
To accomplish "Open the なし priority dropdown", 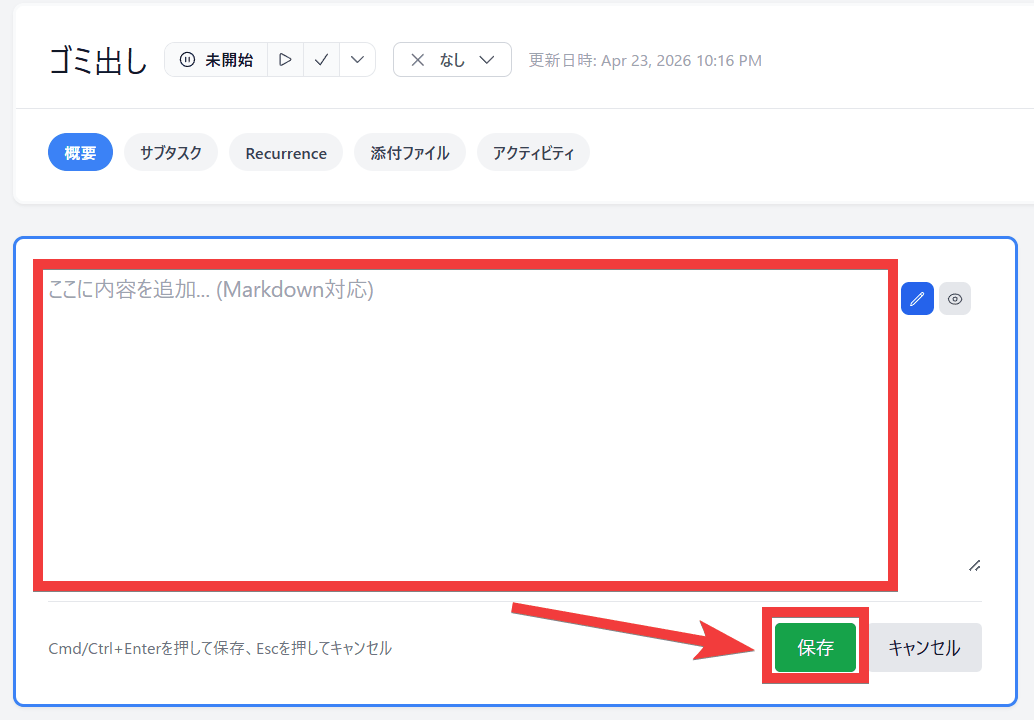I will coord(486,60).
